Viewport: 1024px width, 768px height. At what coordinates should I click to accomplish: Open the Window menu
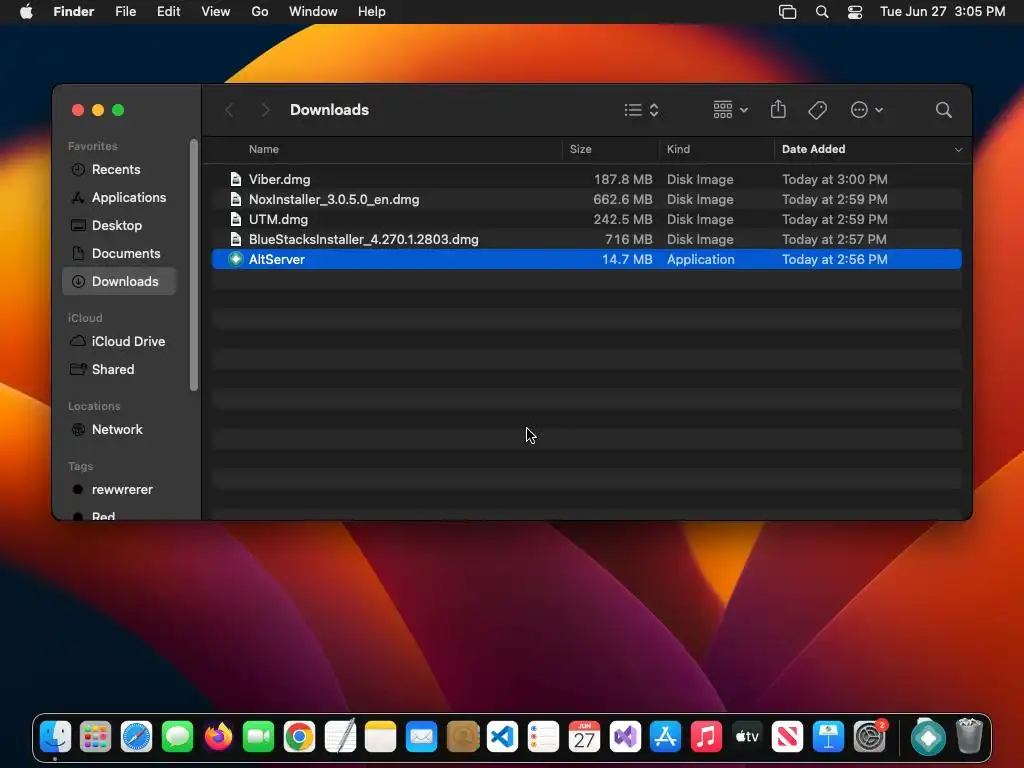point(313,12)
